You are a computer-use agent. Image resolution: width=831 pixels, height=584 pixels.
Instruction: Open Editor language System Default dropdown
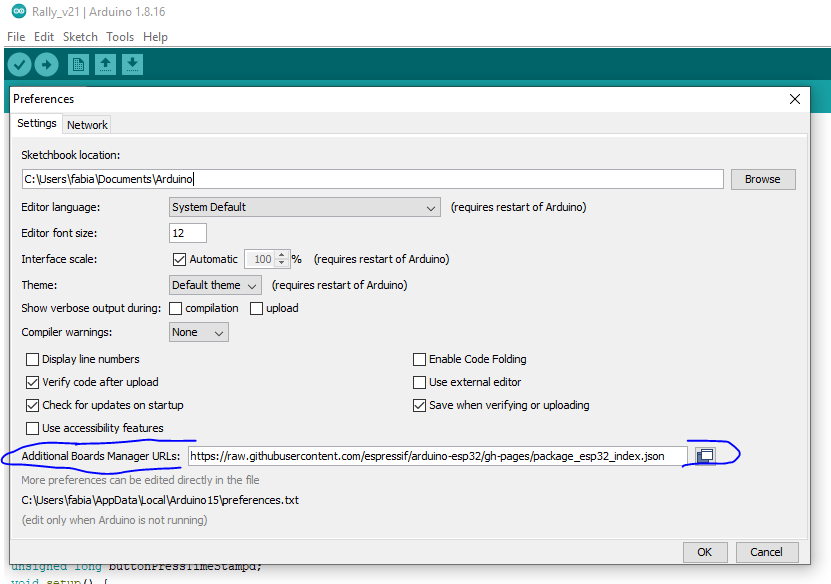pos(305,207)
